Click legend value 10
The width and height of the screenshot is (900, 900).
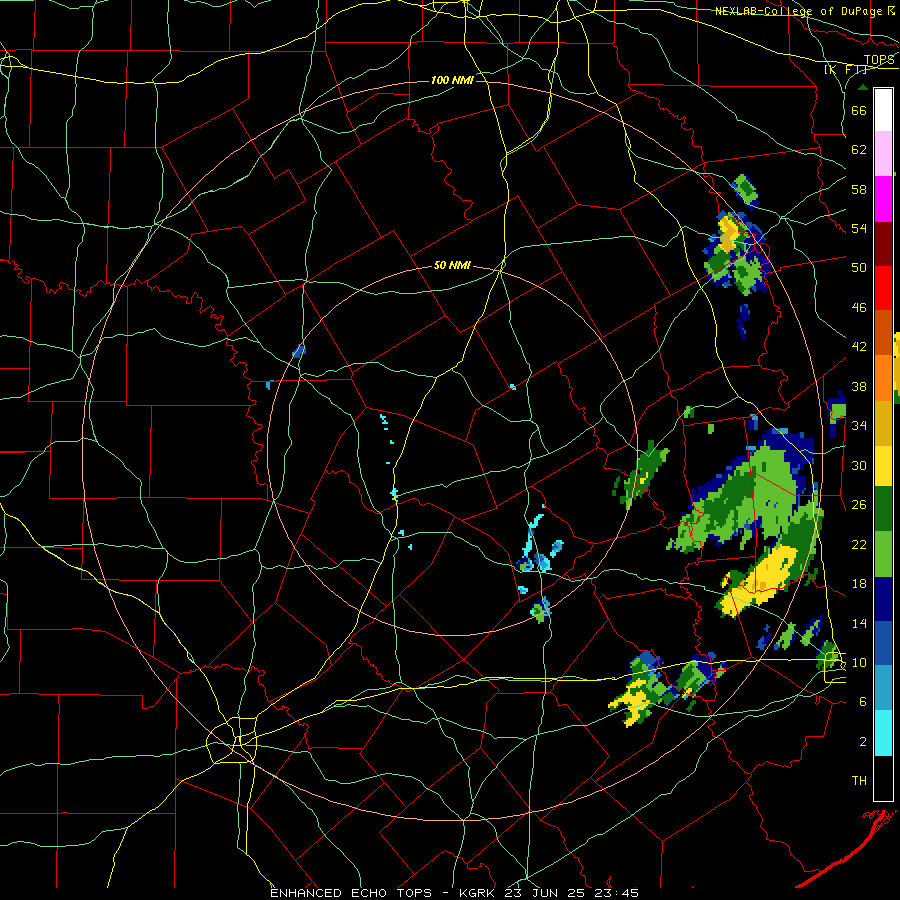pyautogui.click(x=859, y=662)
